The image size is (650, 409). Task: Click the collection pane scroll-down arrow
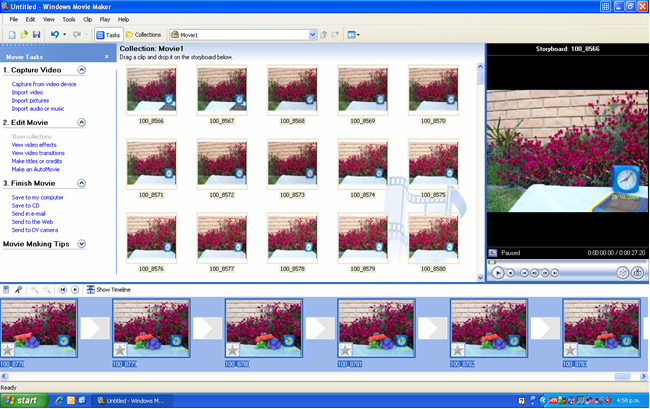tap(480, 278)
